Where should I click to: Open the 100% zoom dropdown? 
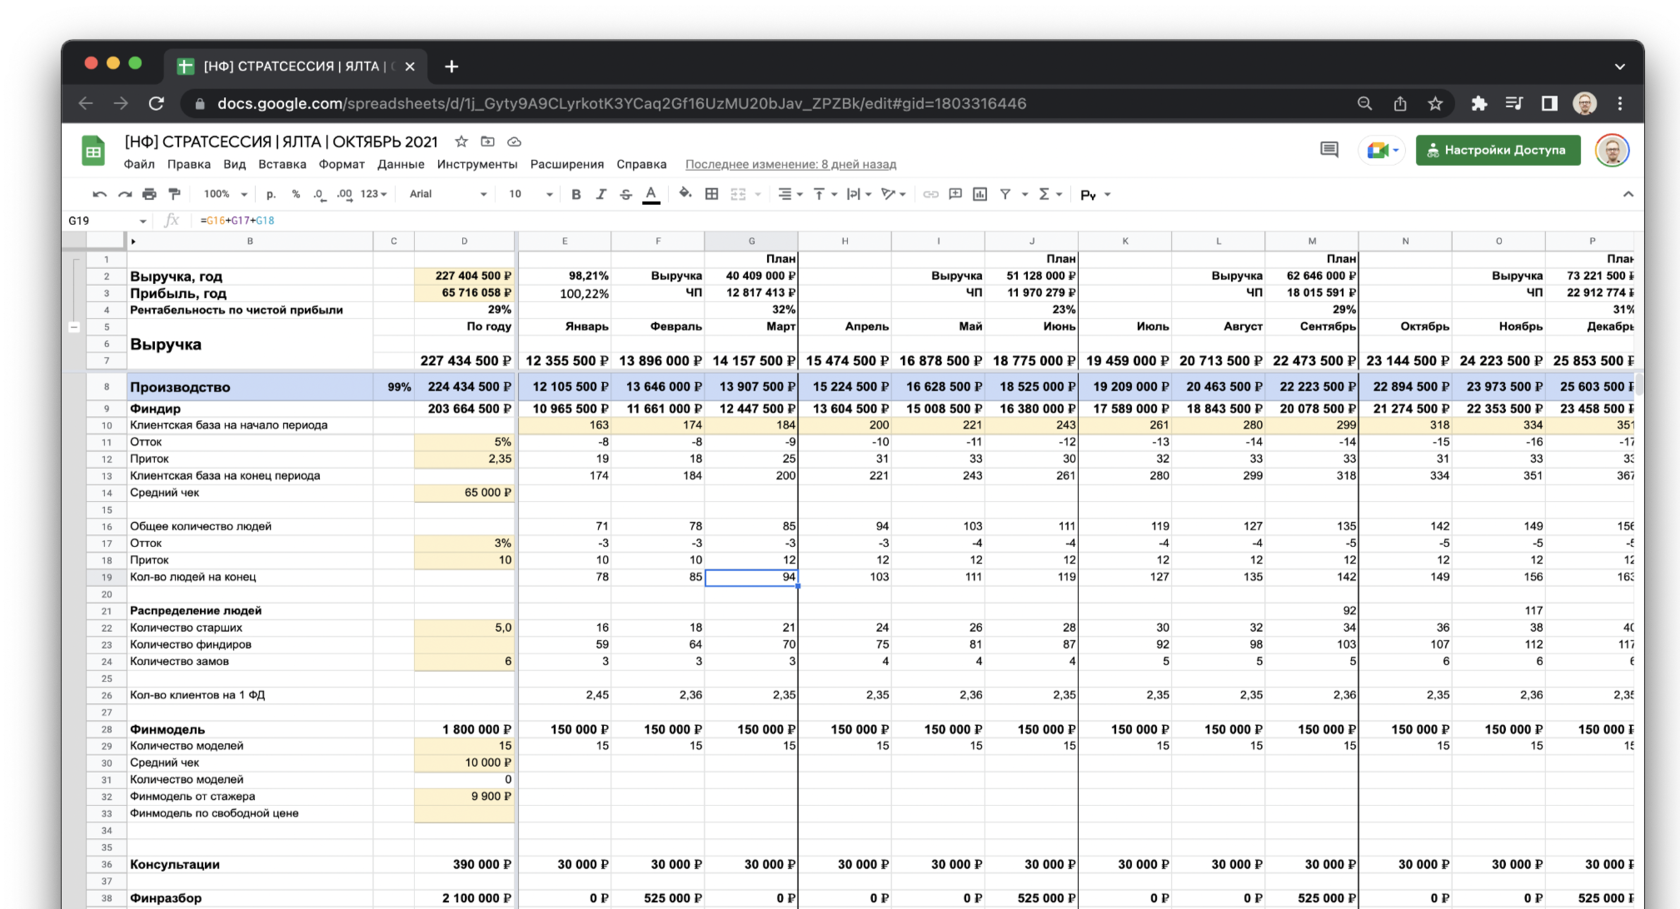click(224, 194)
